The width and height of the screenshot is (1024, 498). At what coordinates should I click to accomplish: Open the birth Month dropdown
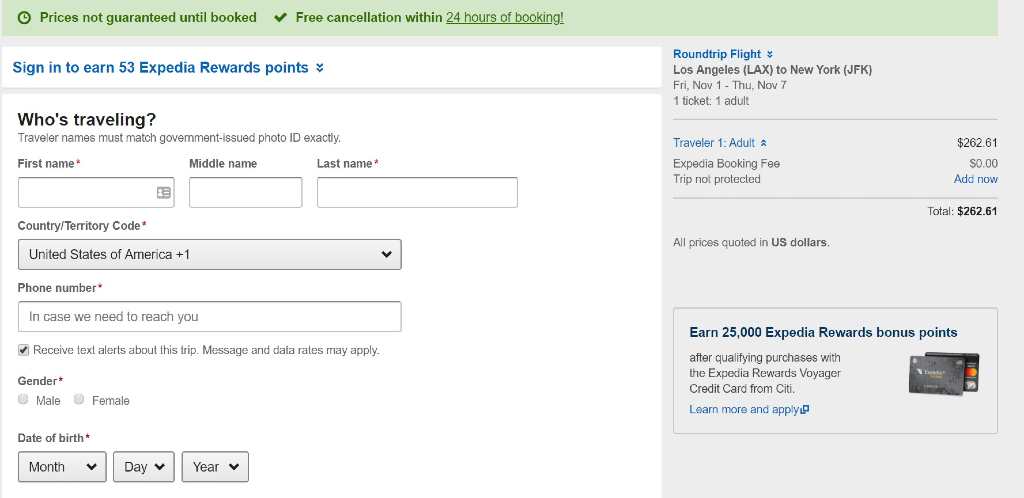62,467
